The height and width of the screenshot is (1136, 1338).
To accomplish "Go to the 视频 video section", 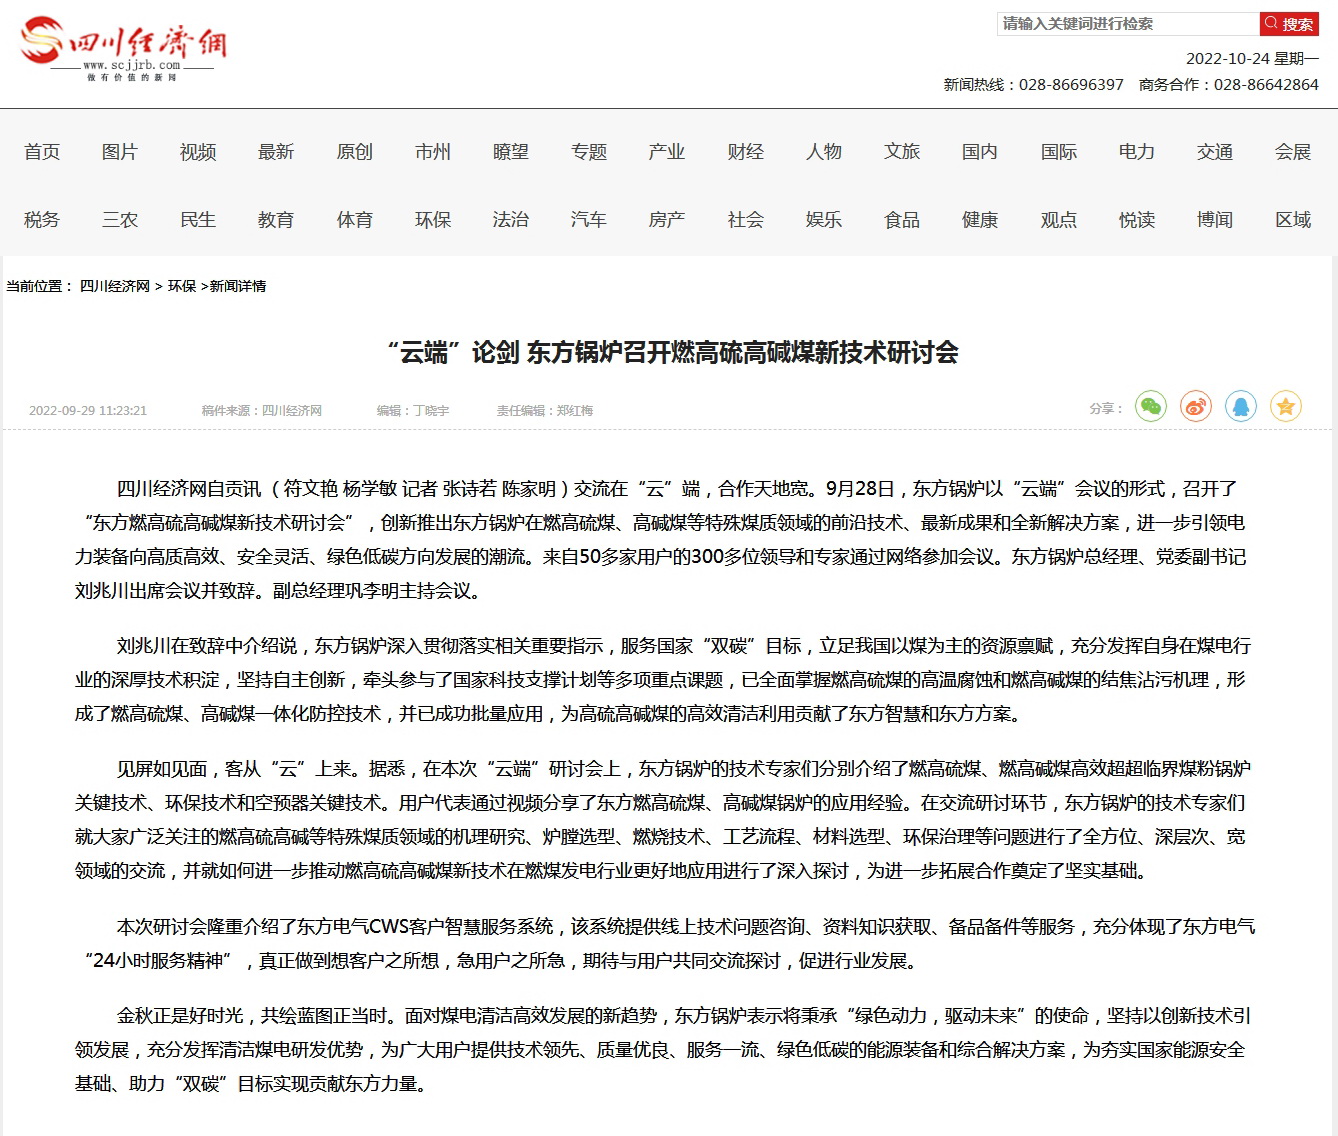I will pos(198,152).
